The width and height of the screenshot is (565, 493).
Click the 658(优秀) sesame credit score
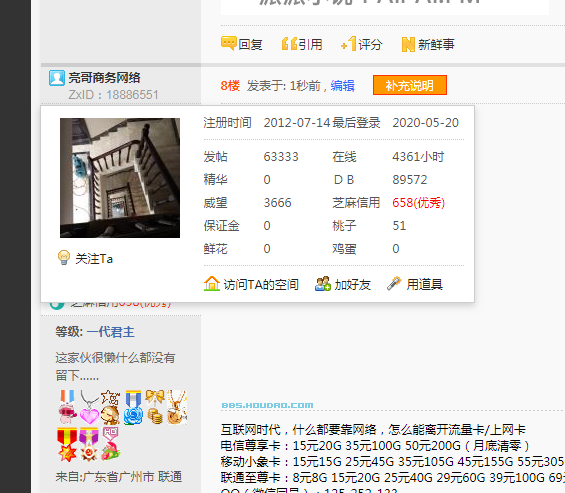click(x=419, y=203)
